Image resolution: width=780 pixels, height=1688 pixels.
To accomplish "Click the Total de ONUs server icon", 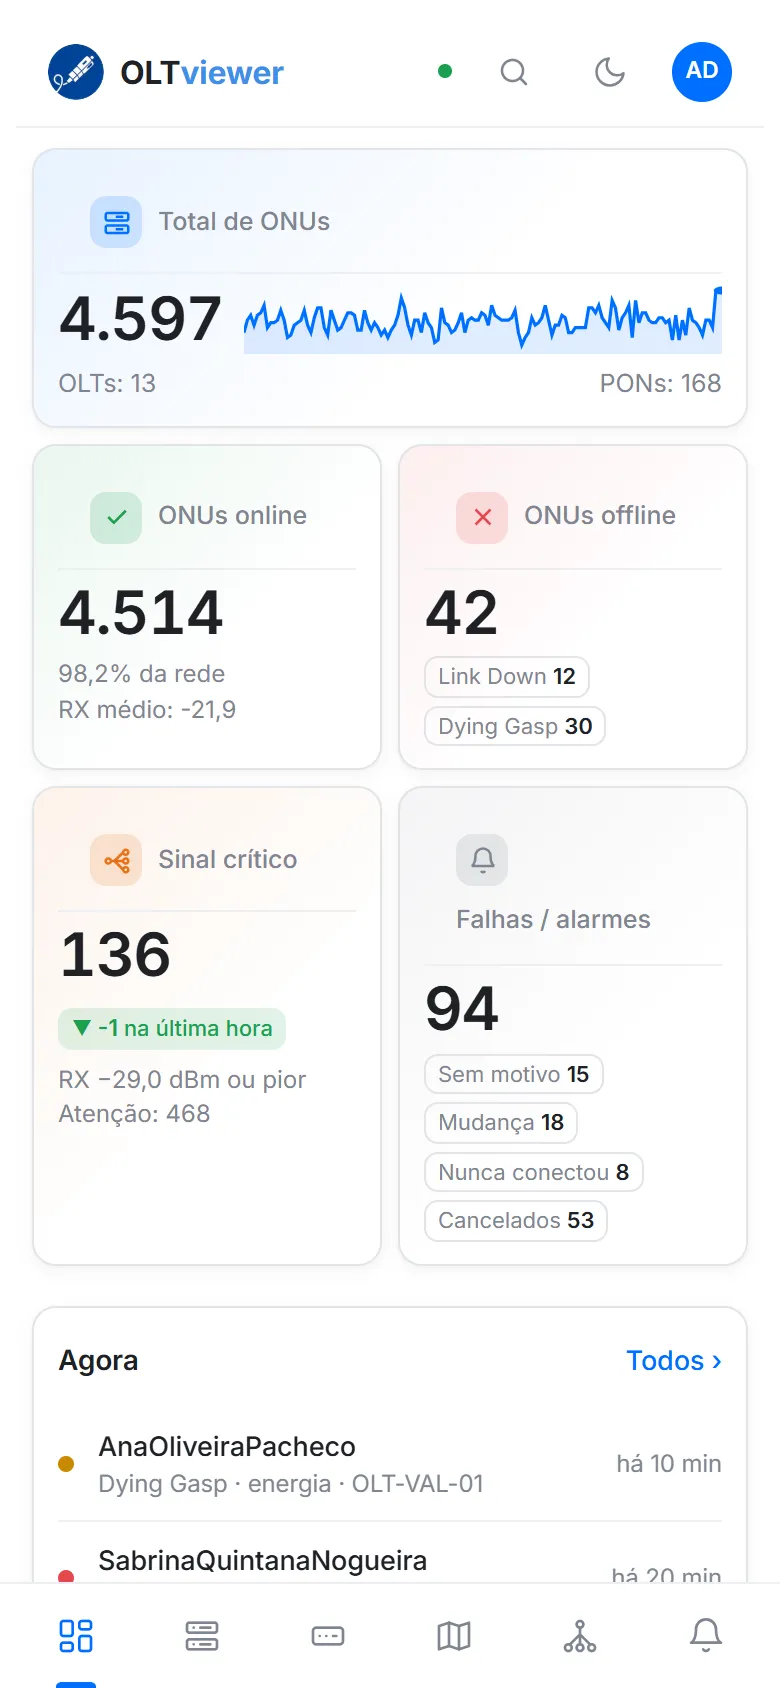I will [116, 222].
